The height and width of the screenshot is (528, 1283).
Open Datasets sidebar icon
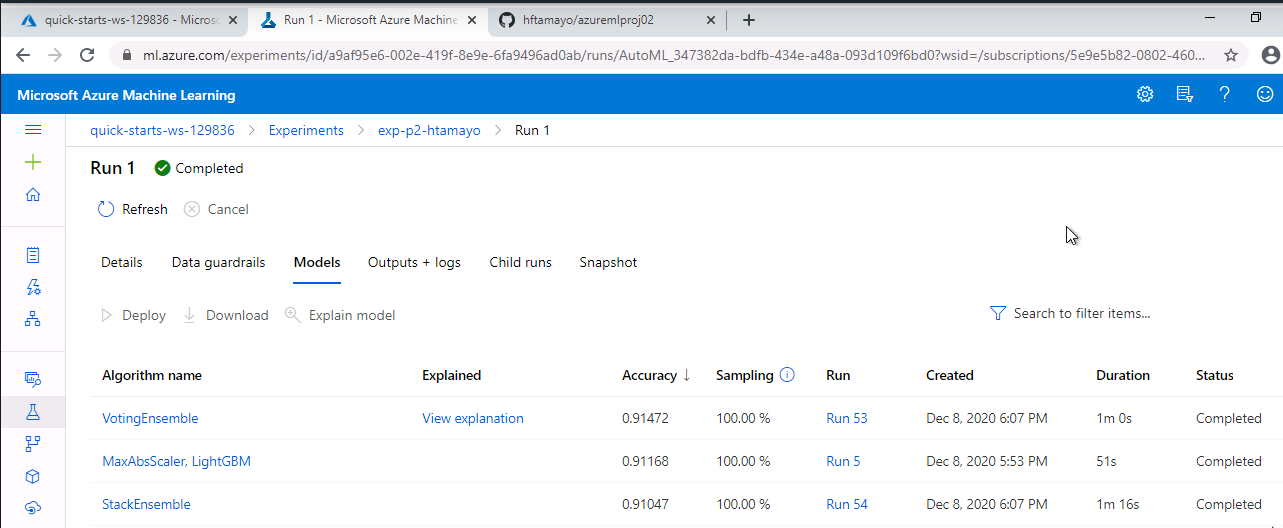coord(33,379)
